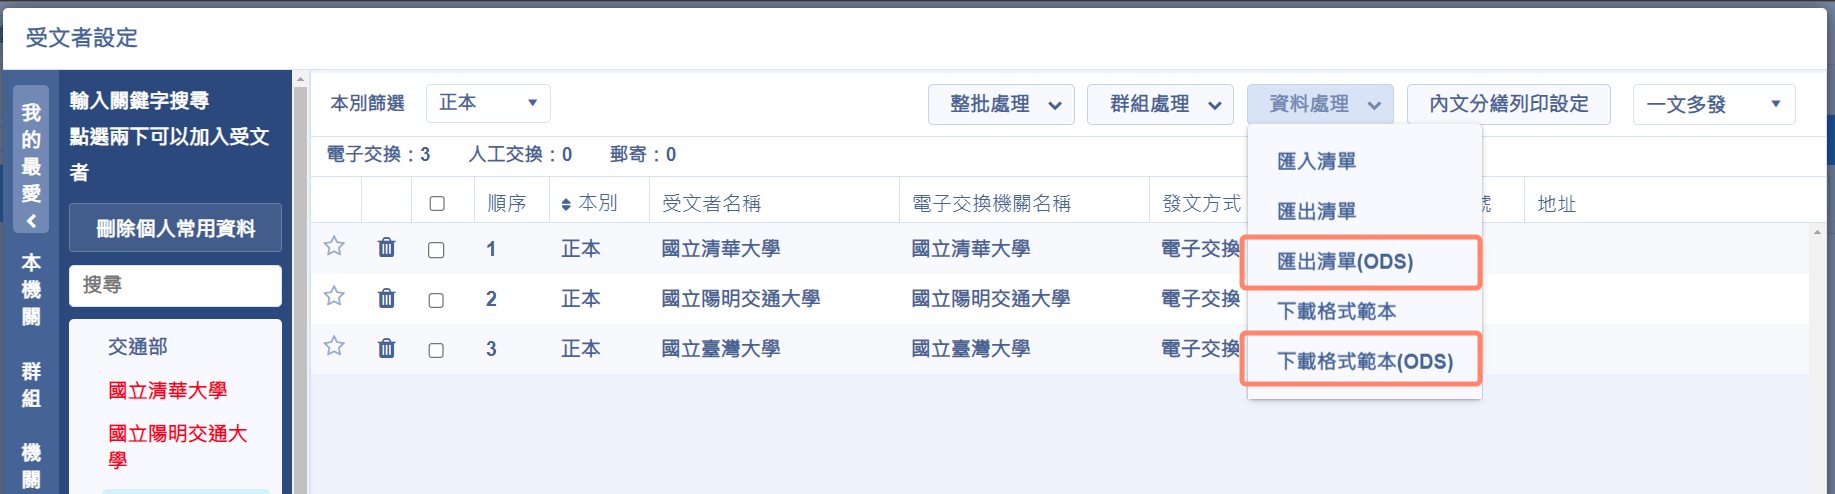Select 下載格式範本(ODS) menu item
The image size is (1835, 494).
pyautogui.click(x=1364, y=361)
